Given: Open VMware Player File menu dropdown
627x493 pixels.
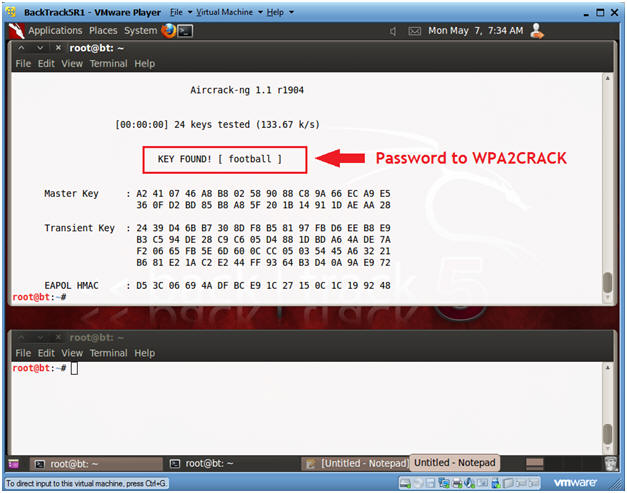Looking at the screenshot, I should click(x=181, y=12).
